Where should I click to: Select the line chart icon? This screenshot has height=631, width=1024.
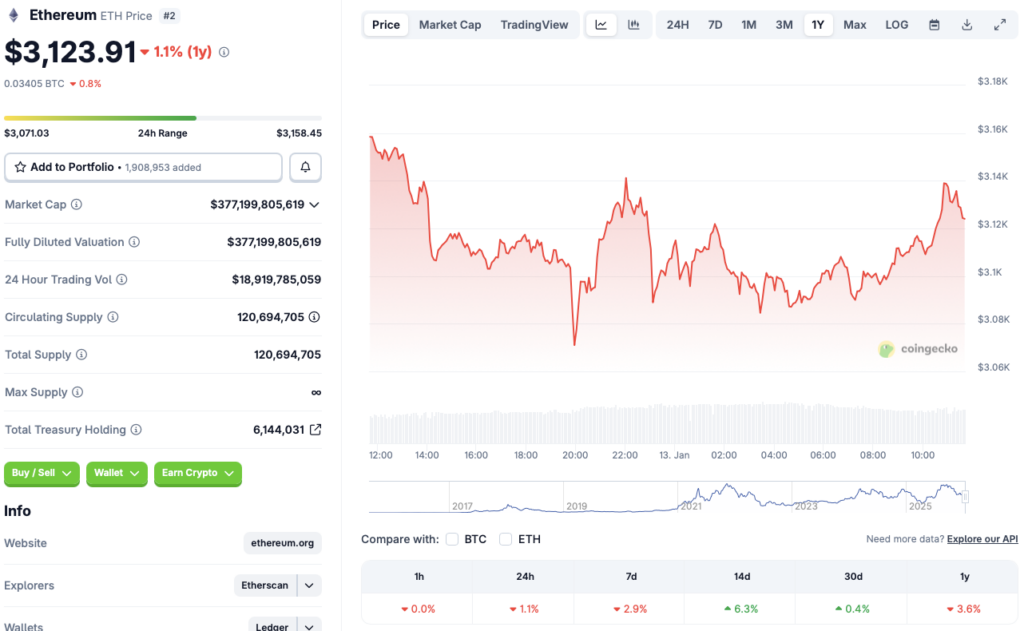click(601, 24)
